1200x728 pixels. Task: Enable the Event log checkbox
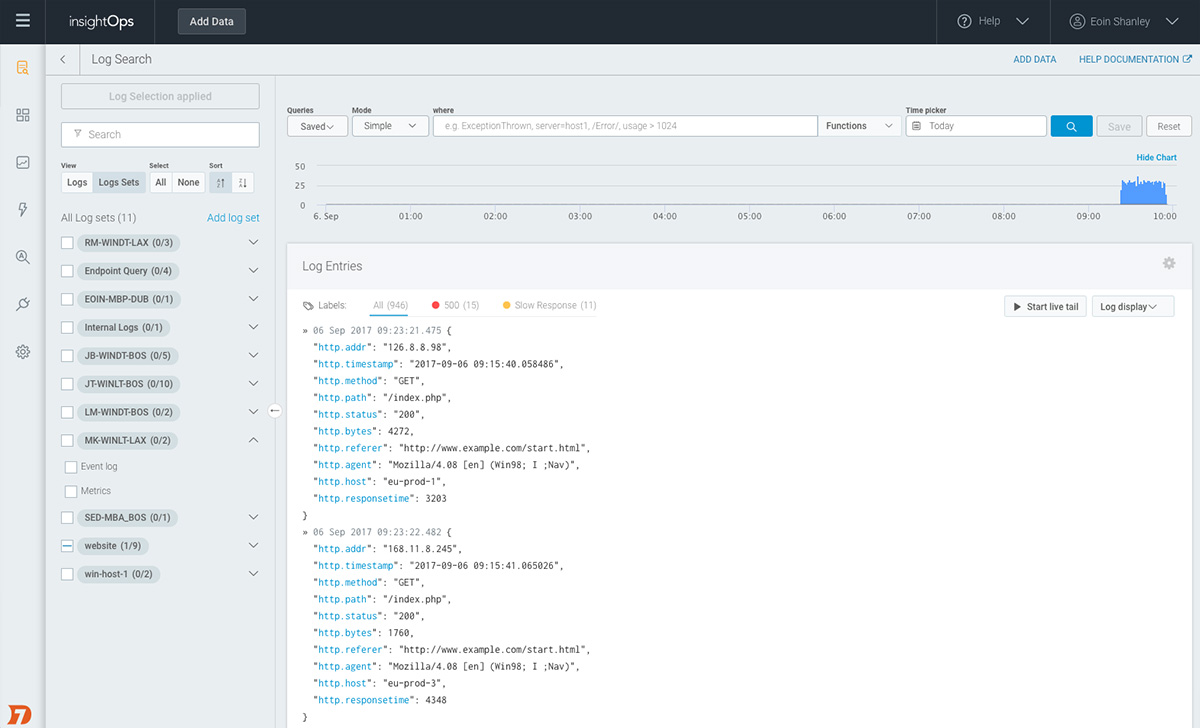coord(71,467)
